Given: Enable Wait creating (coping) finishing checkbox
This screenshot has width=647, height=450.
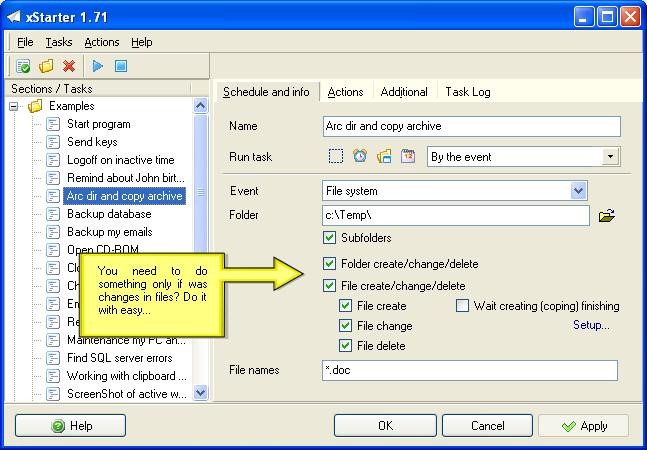Looking at the screenshot, I should pyautogui.click(x=463, y=306).
